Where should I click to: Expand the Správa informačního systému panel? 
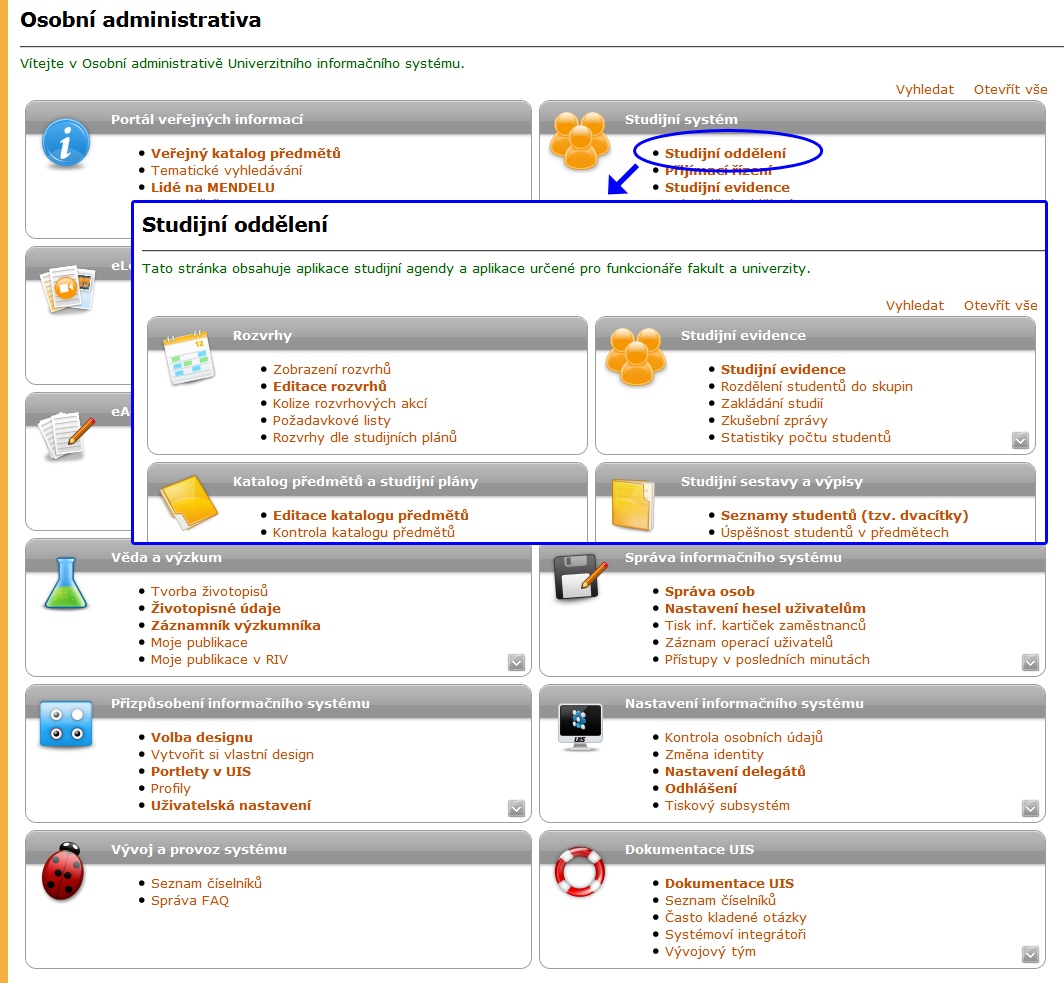point(1031,662)
